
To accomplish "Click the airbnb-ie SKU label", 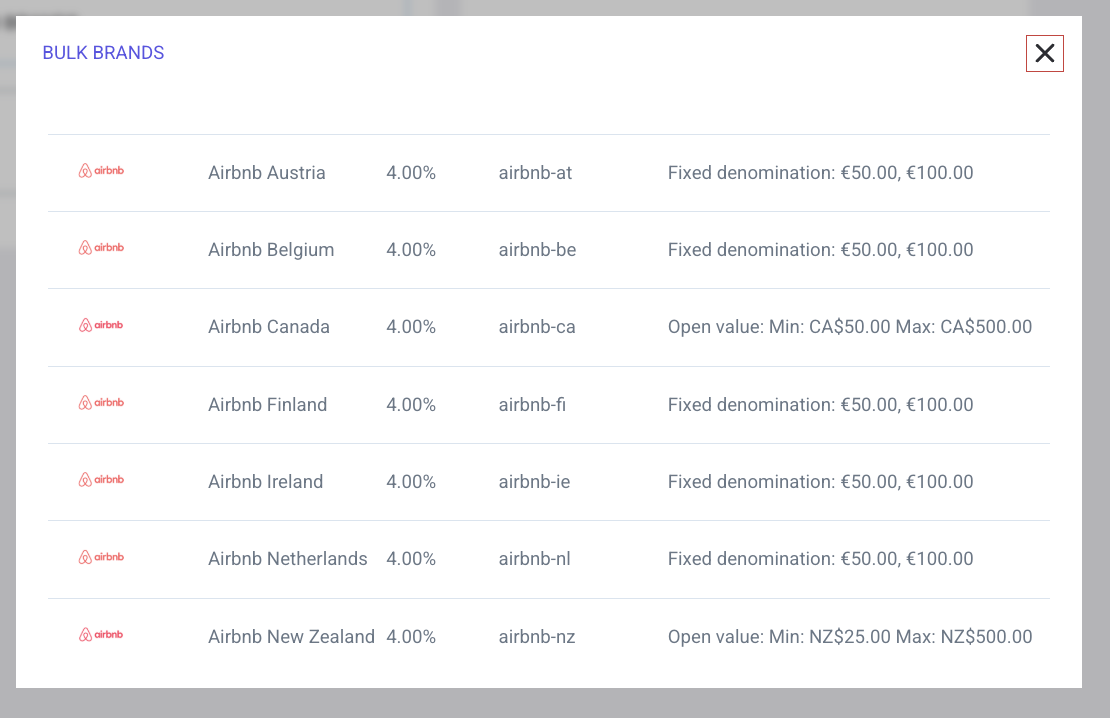I will click(534, 481).
